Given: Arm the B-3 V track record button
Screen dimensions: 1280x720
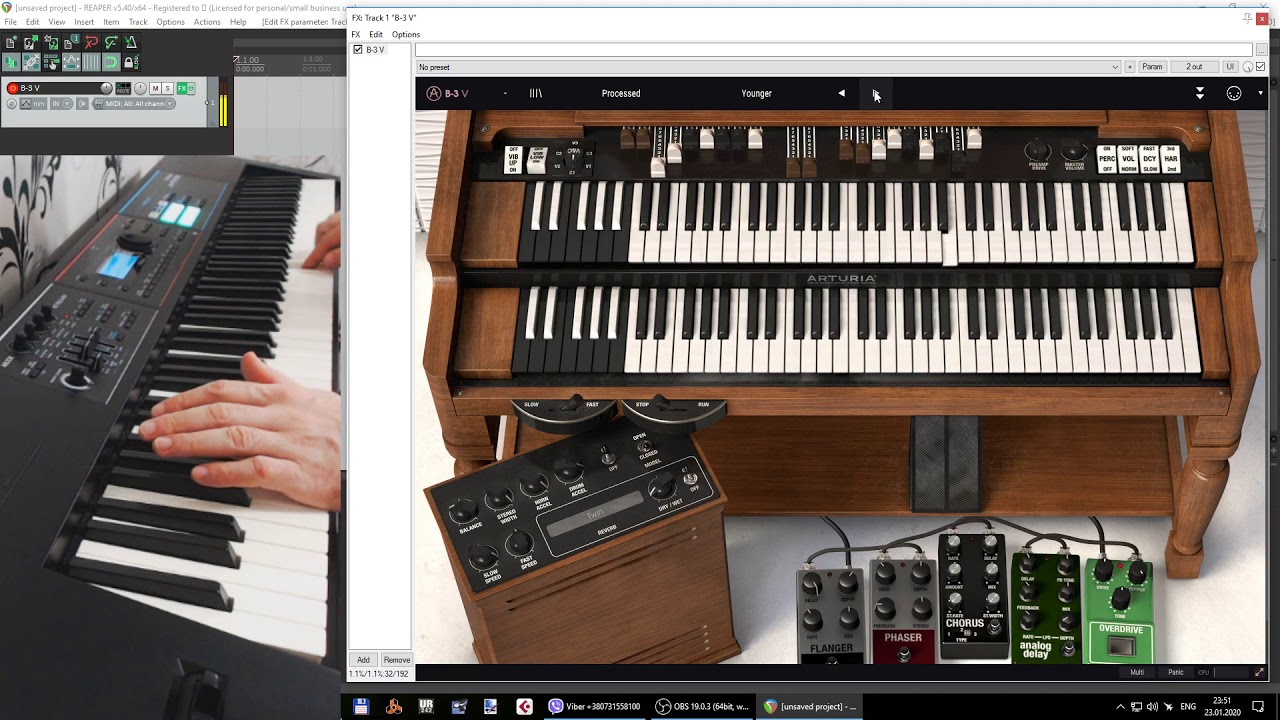Looking at the screenshot, I should [13, 88].
